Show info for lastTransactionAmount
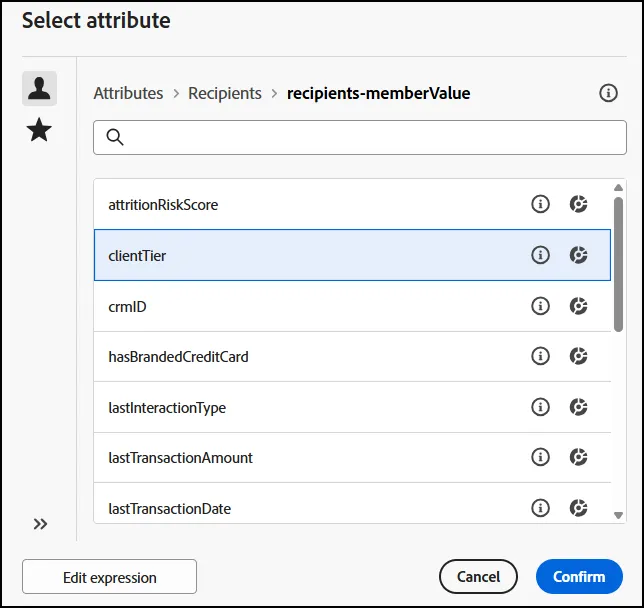 pos(540,457)
